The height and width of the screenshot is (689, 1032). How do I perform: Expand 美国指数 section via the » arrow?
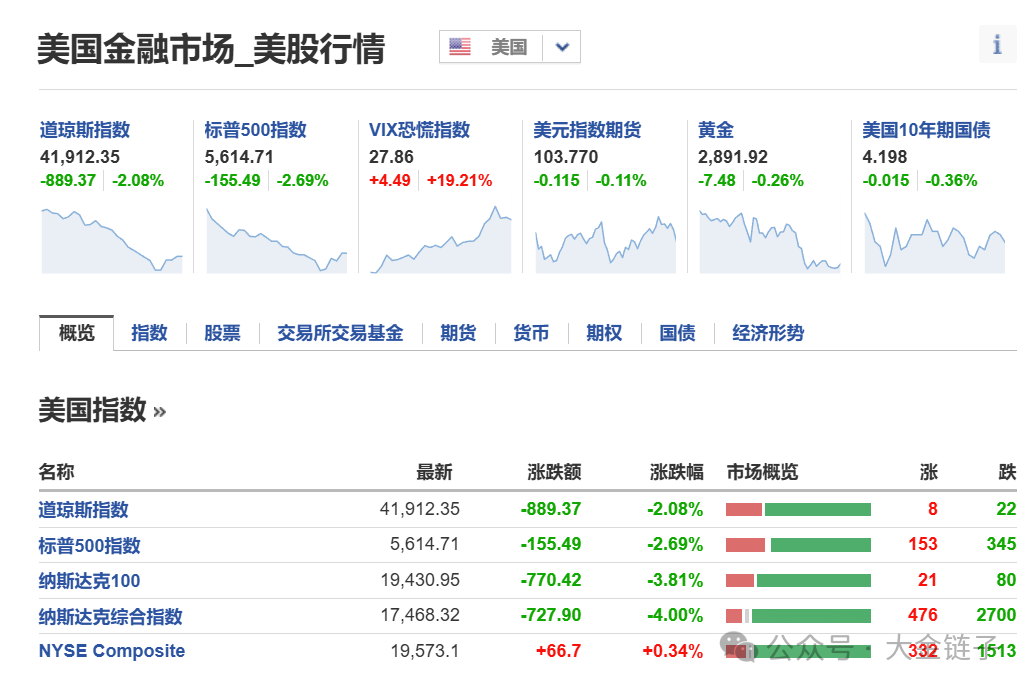pos(160,410)
